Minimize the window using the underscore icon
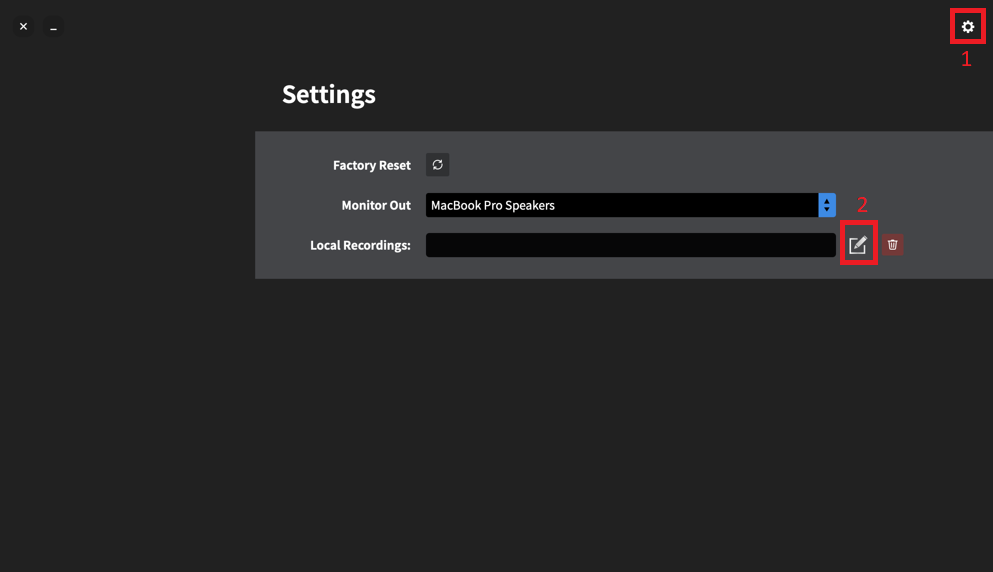This screenshot has width=993, height=572. point(53,27)
